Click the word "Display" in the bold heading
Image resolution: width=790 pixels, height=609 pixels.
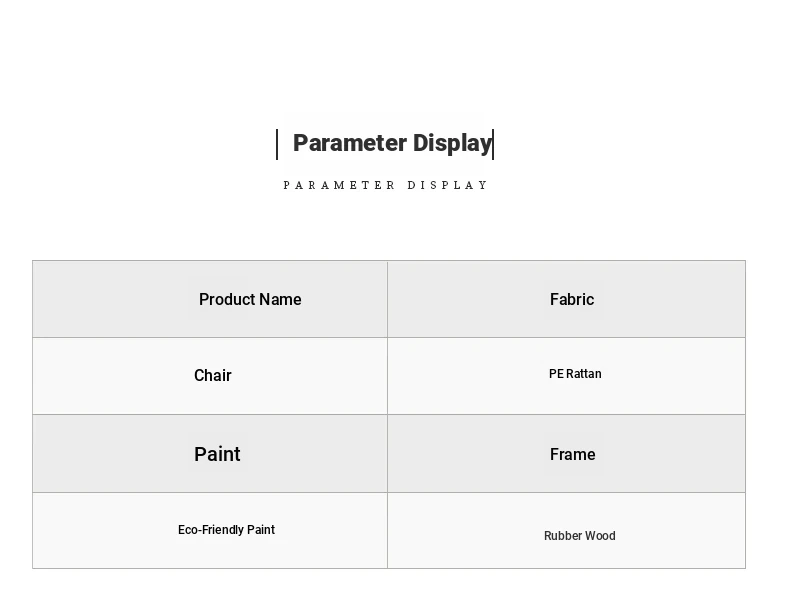point(452,143)
